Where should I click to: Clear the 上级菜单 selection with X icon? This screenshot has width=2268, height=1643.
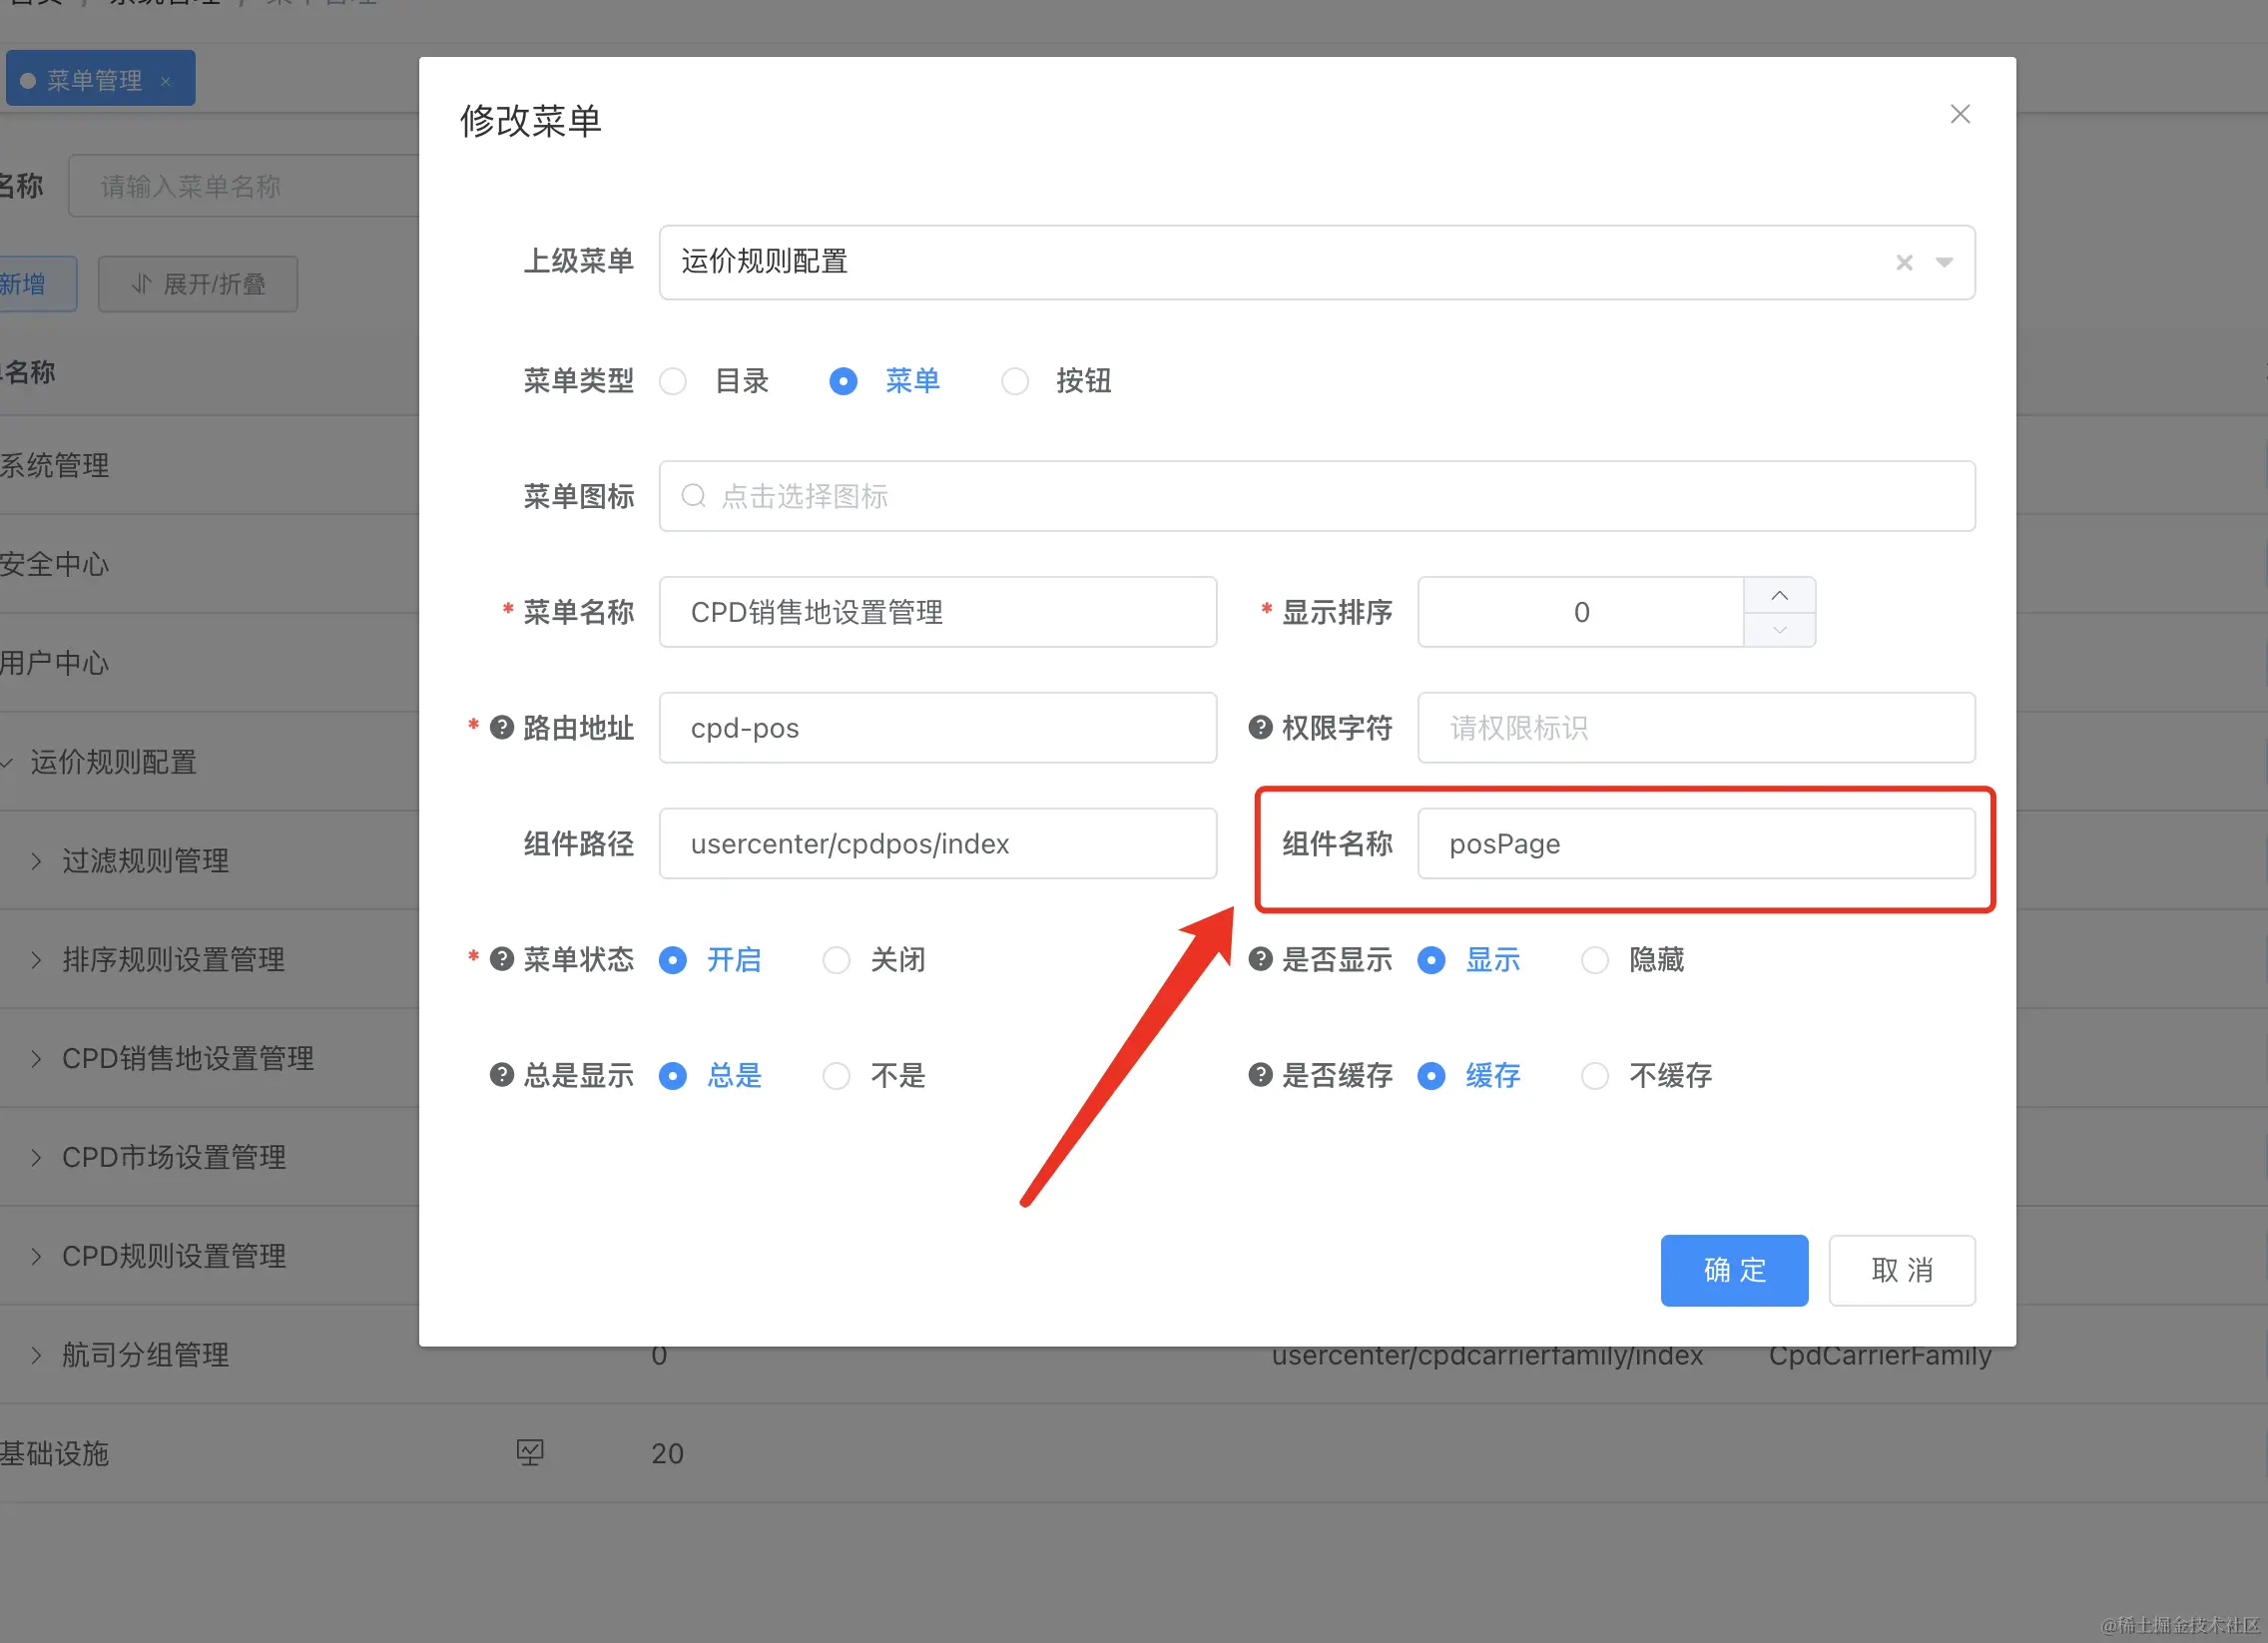[x=1904, y=262]
